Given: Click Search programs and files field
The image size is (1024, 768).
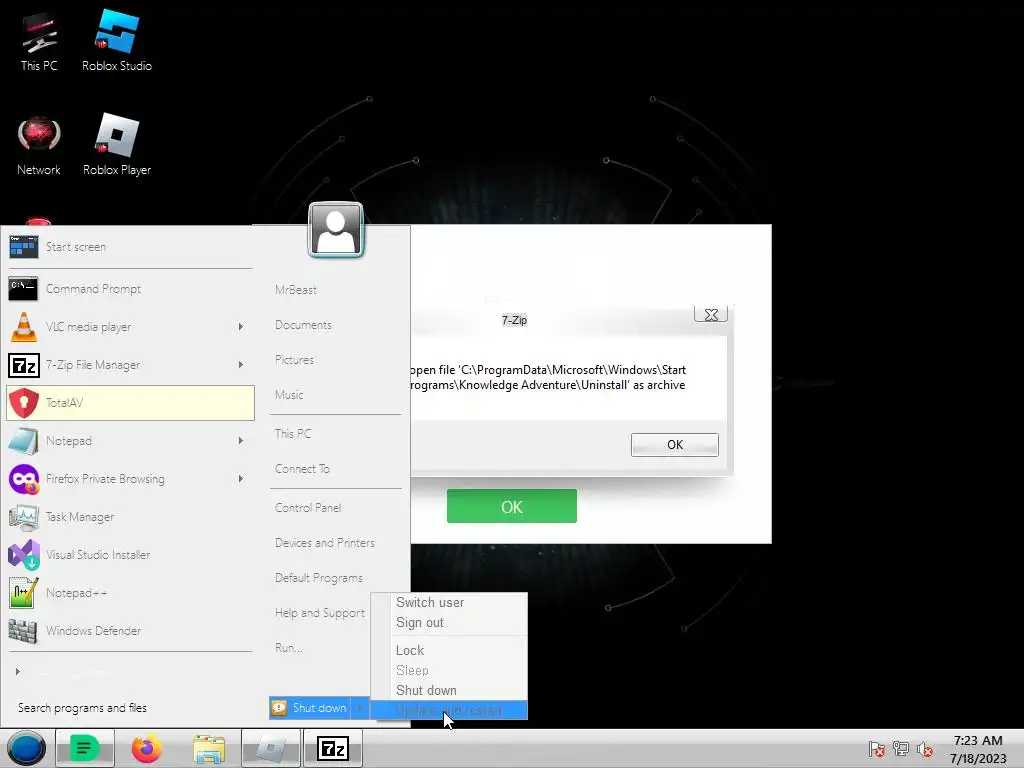Looking at the screenshot, I should [131, 708].
